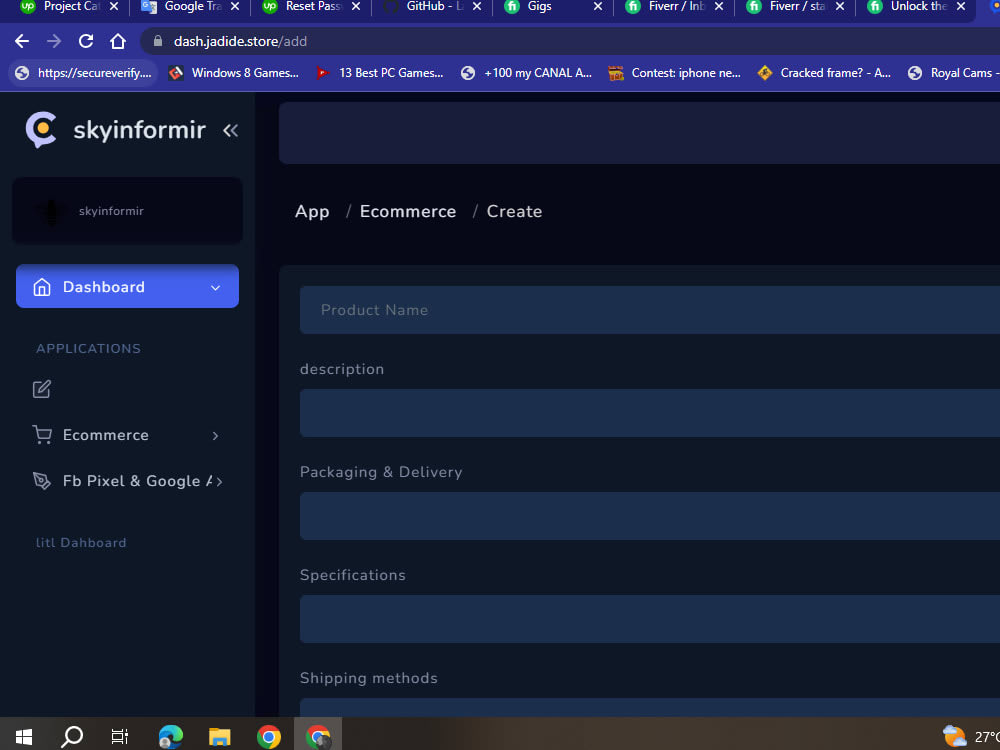Expand the Ecommerce submenu arrow
The image size is (1000, 750).
click(216, 436)
